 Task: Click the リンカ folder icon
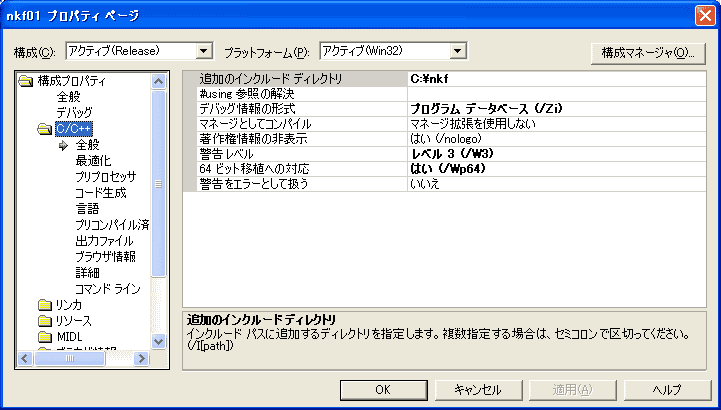pos(45,305)
